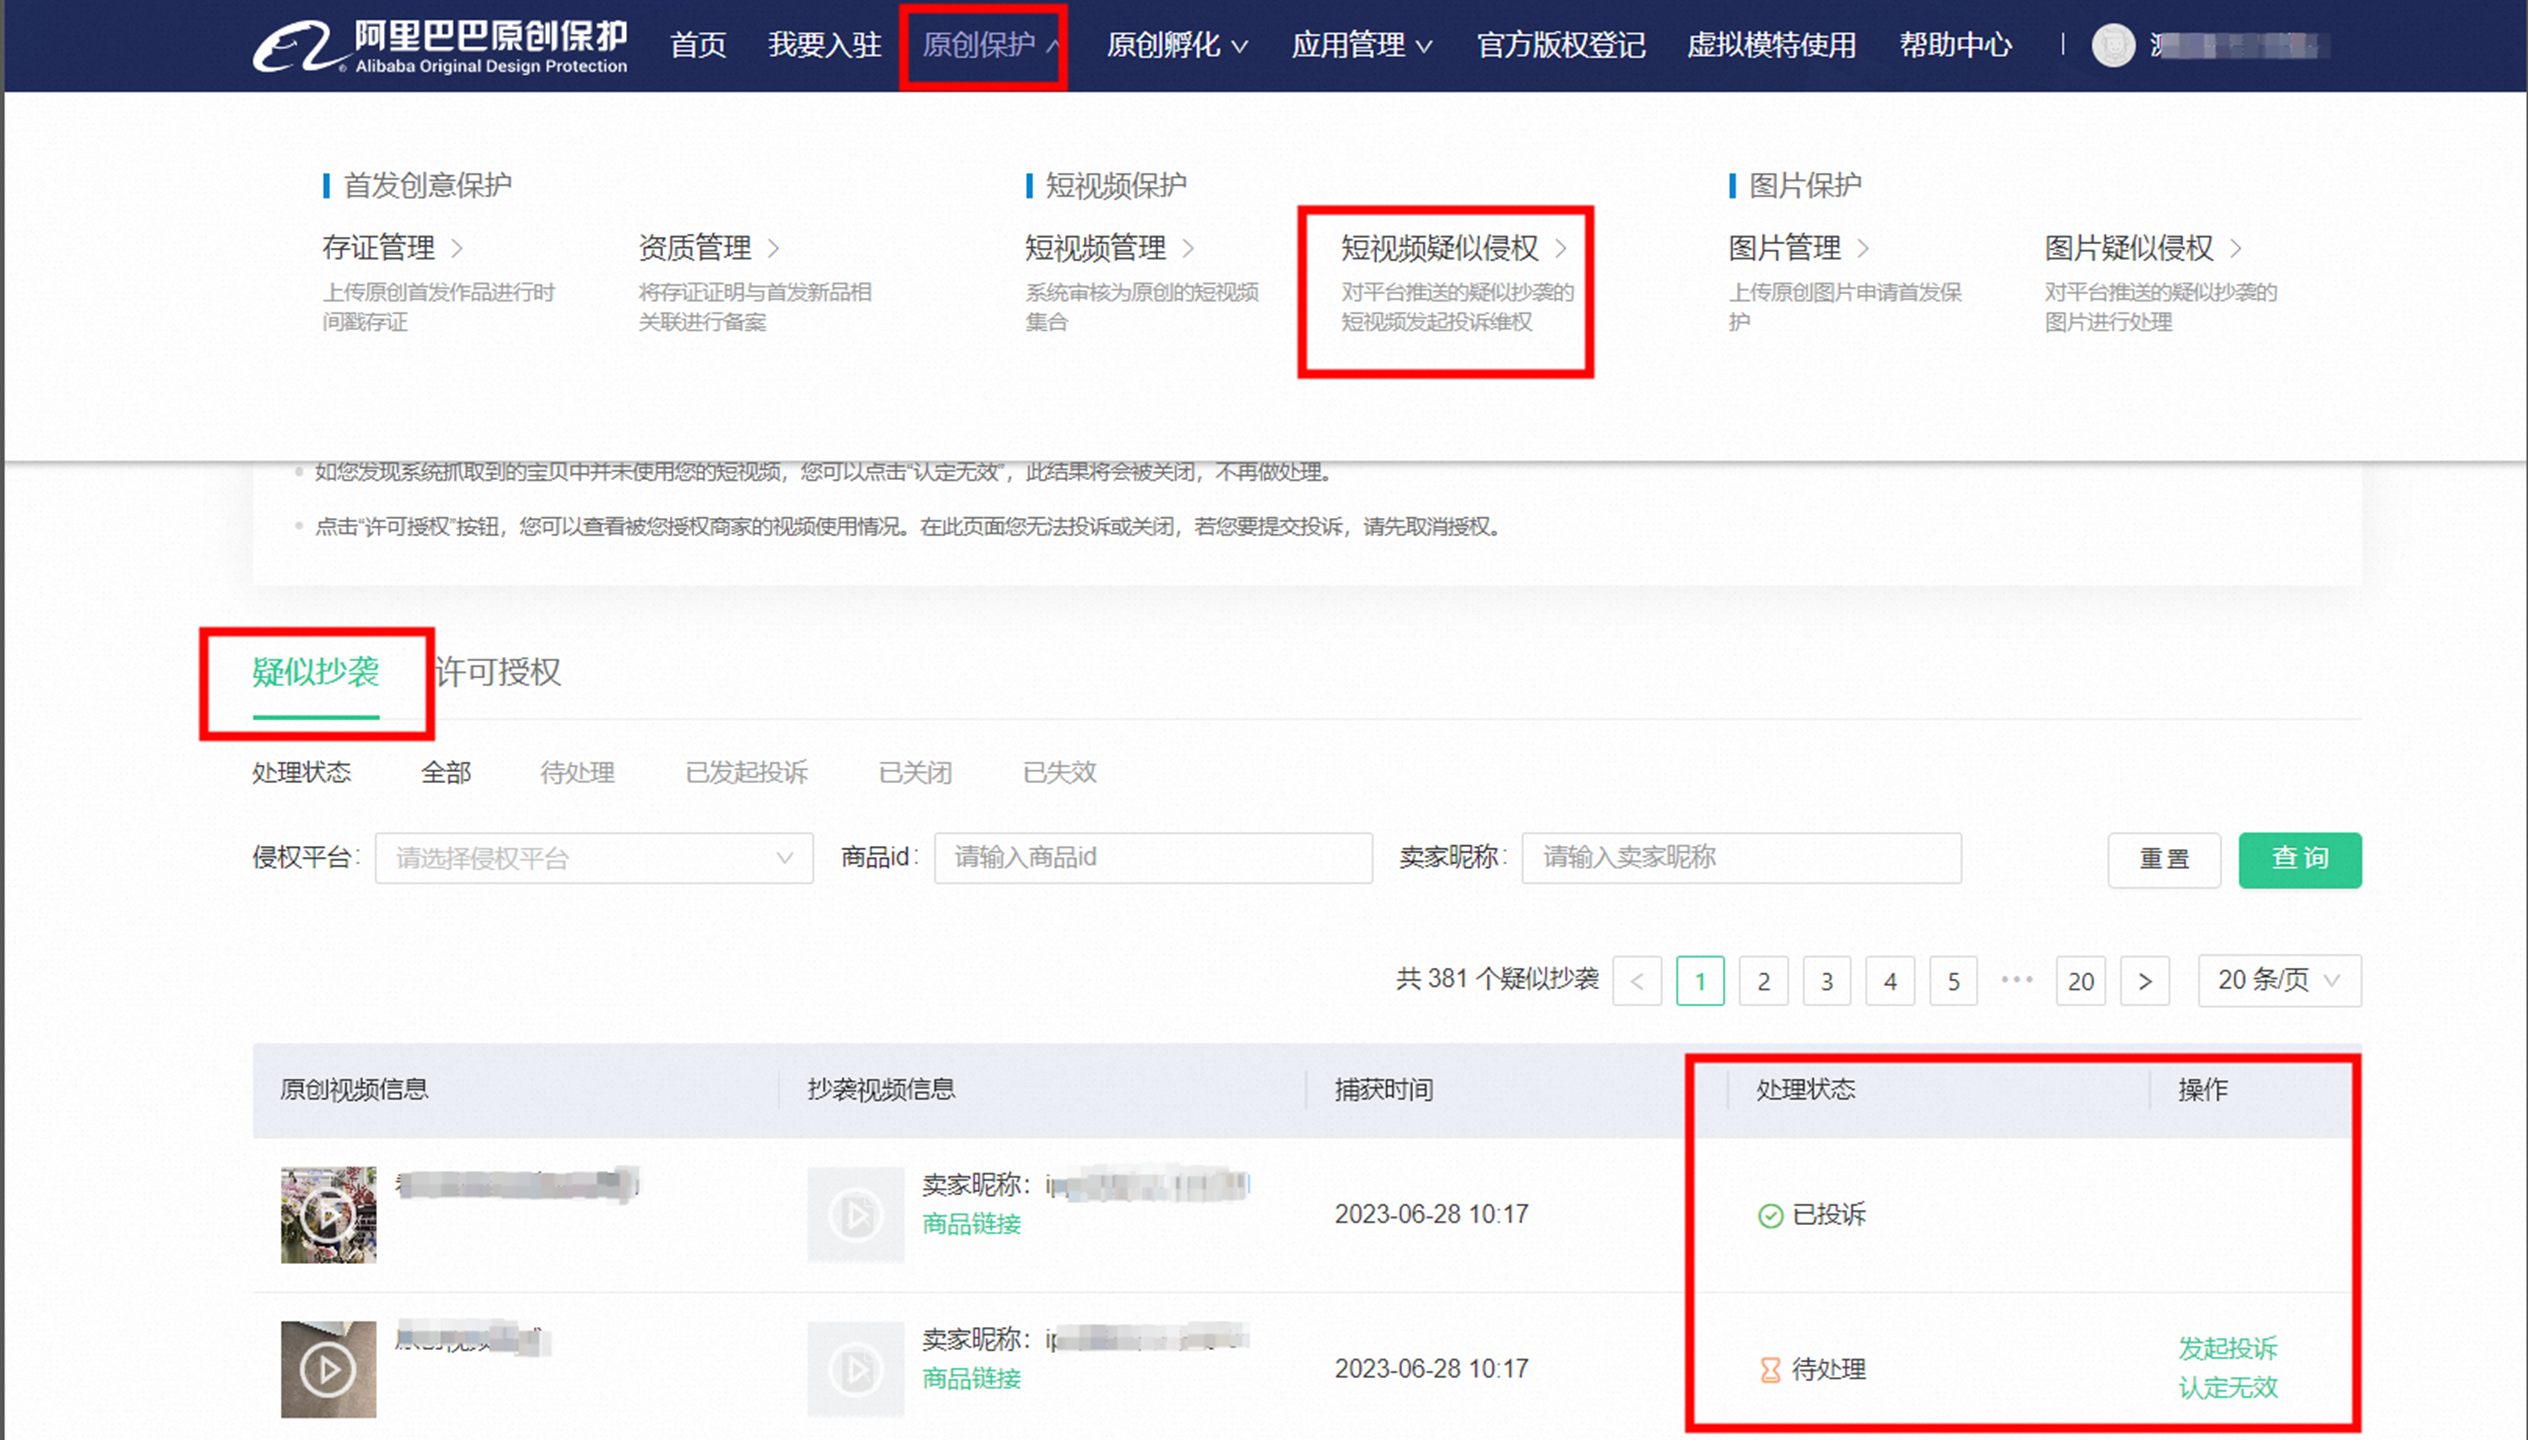Open 虚拟模特使用 in the navigation
The width and height of the screenshot is (2528, 1440).
[x=1772, y=46]
